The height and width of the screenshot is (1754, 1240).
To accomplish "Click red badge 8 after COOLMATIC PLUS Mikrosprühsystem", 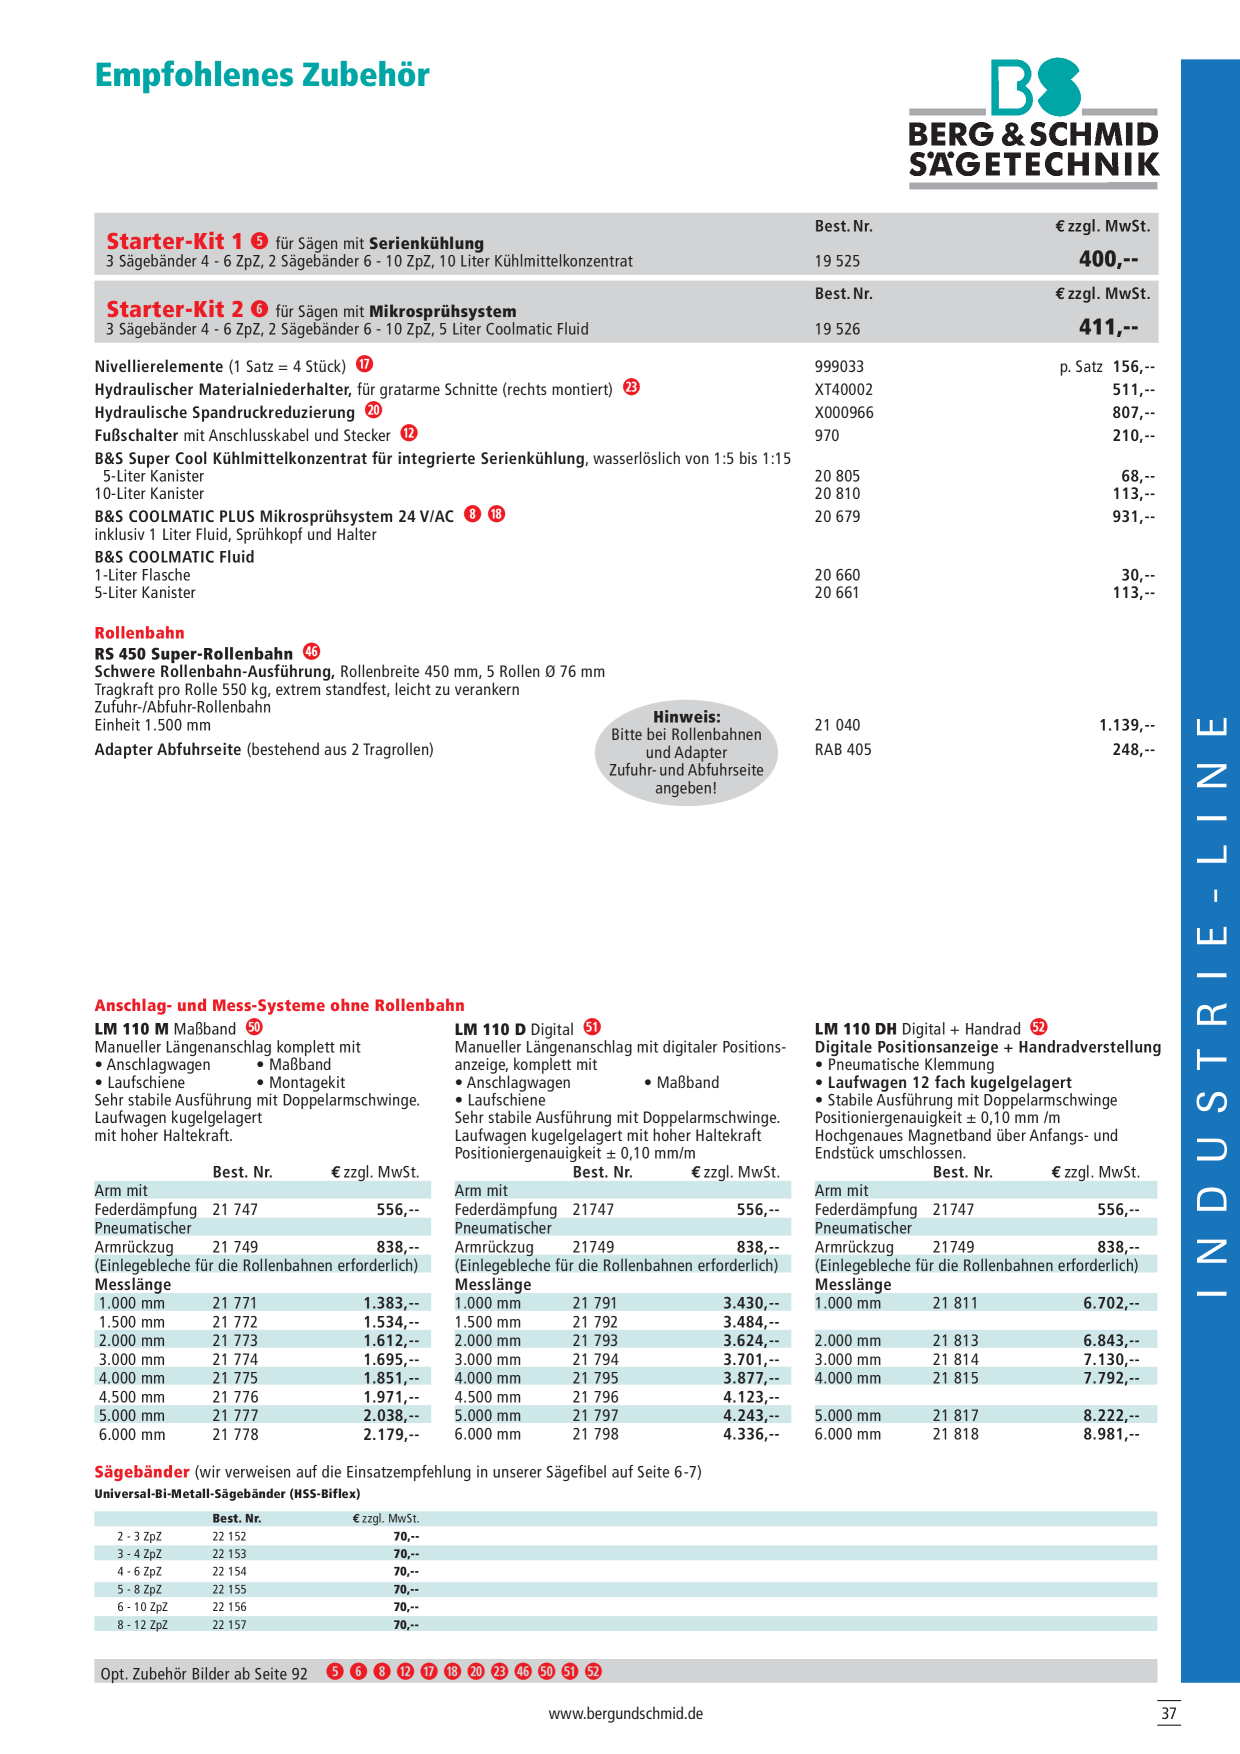I will (x=473, y=514).
